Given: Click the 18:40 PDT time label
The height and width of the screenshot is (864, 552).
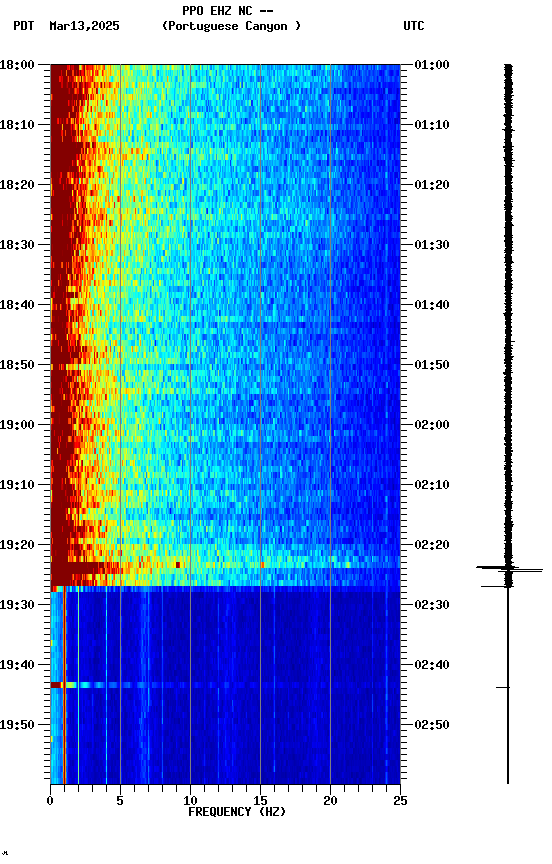Looking at the screenshot, I should [17, 305].
